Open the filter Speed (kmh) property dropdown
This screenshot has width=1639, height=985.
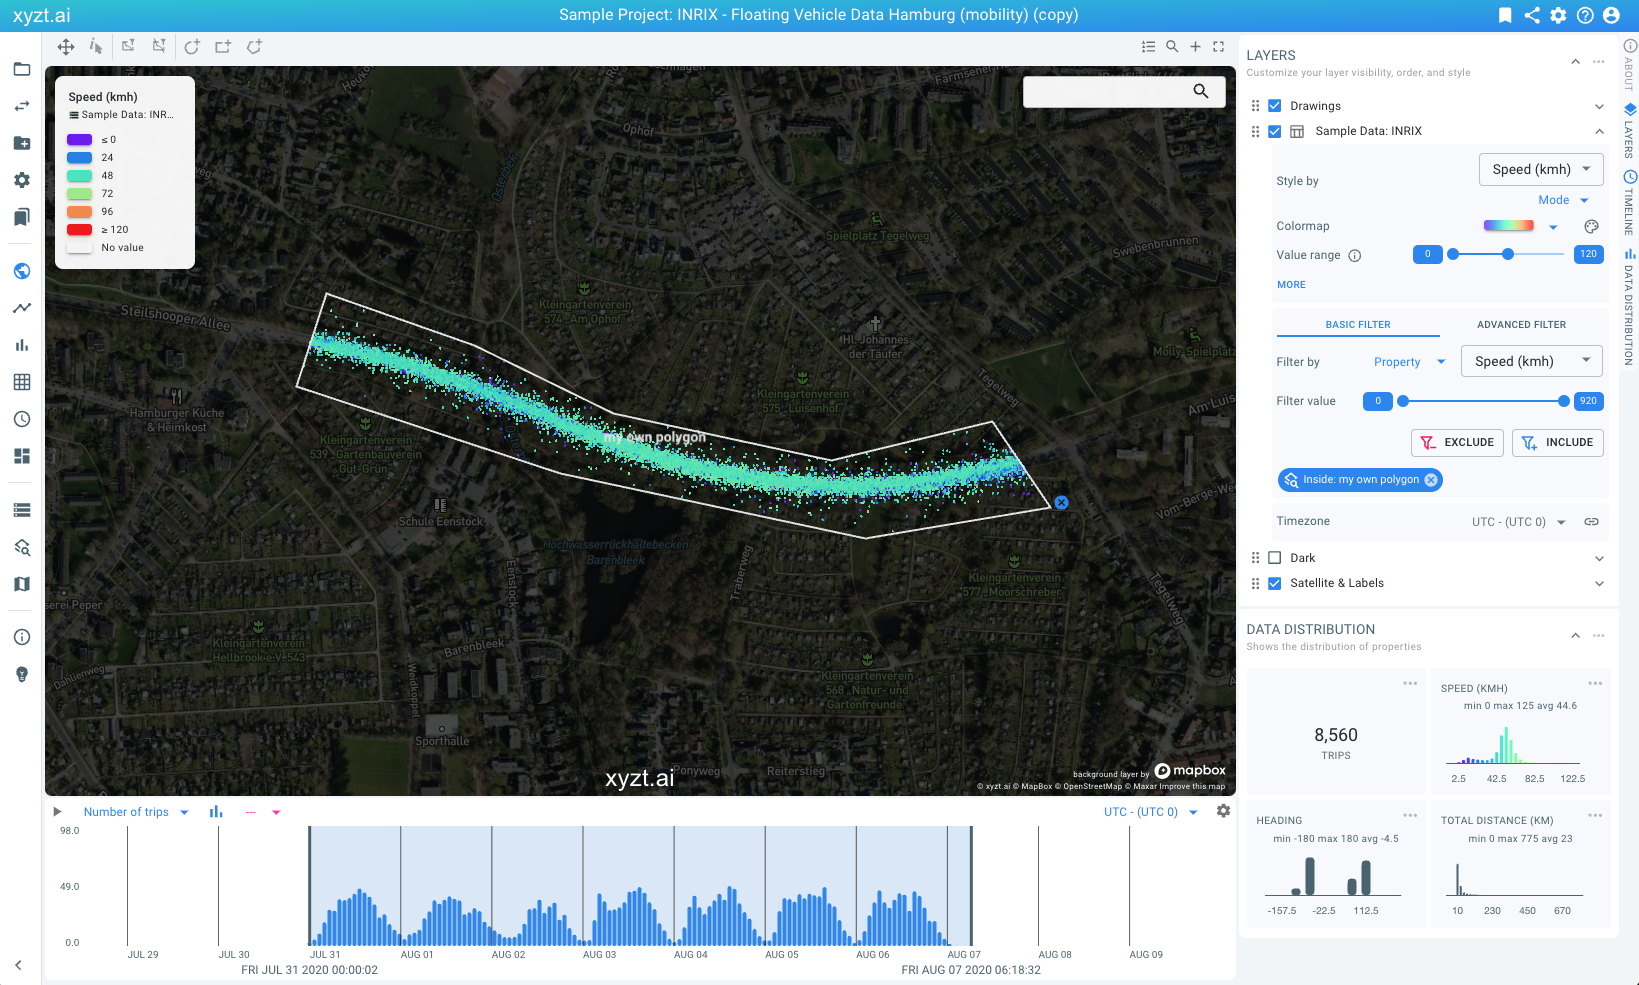[1532, 361]
